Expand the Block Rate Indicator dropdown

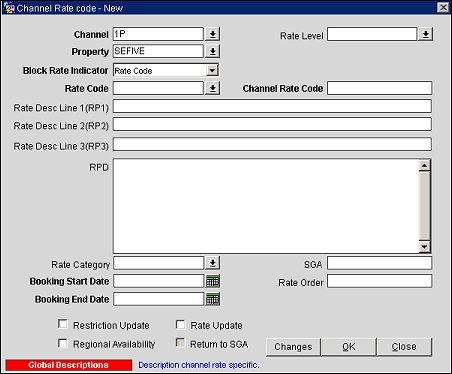click(x=212, y=70)
